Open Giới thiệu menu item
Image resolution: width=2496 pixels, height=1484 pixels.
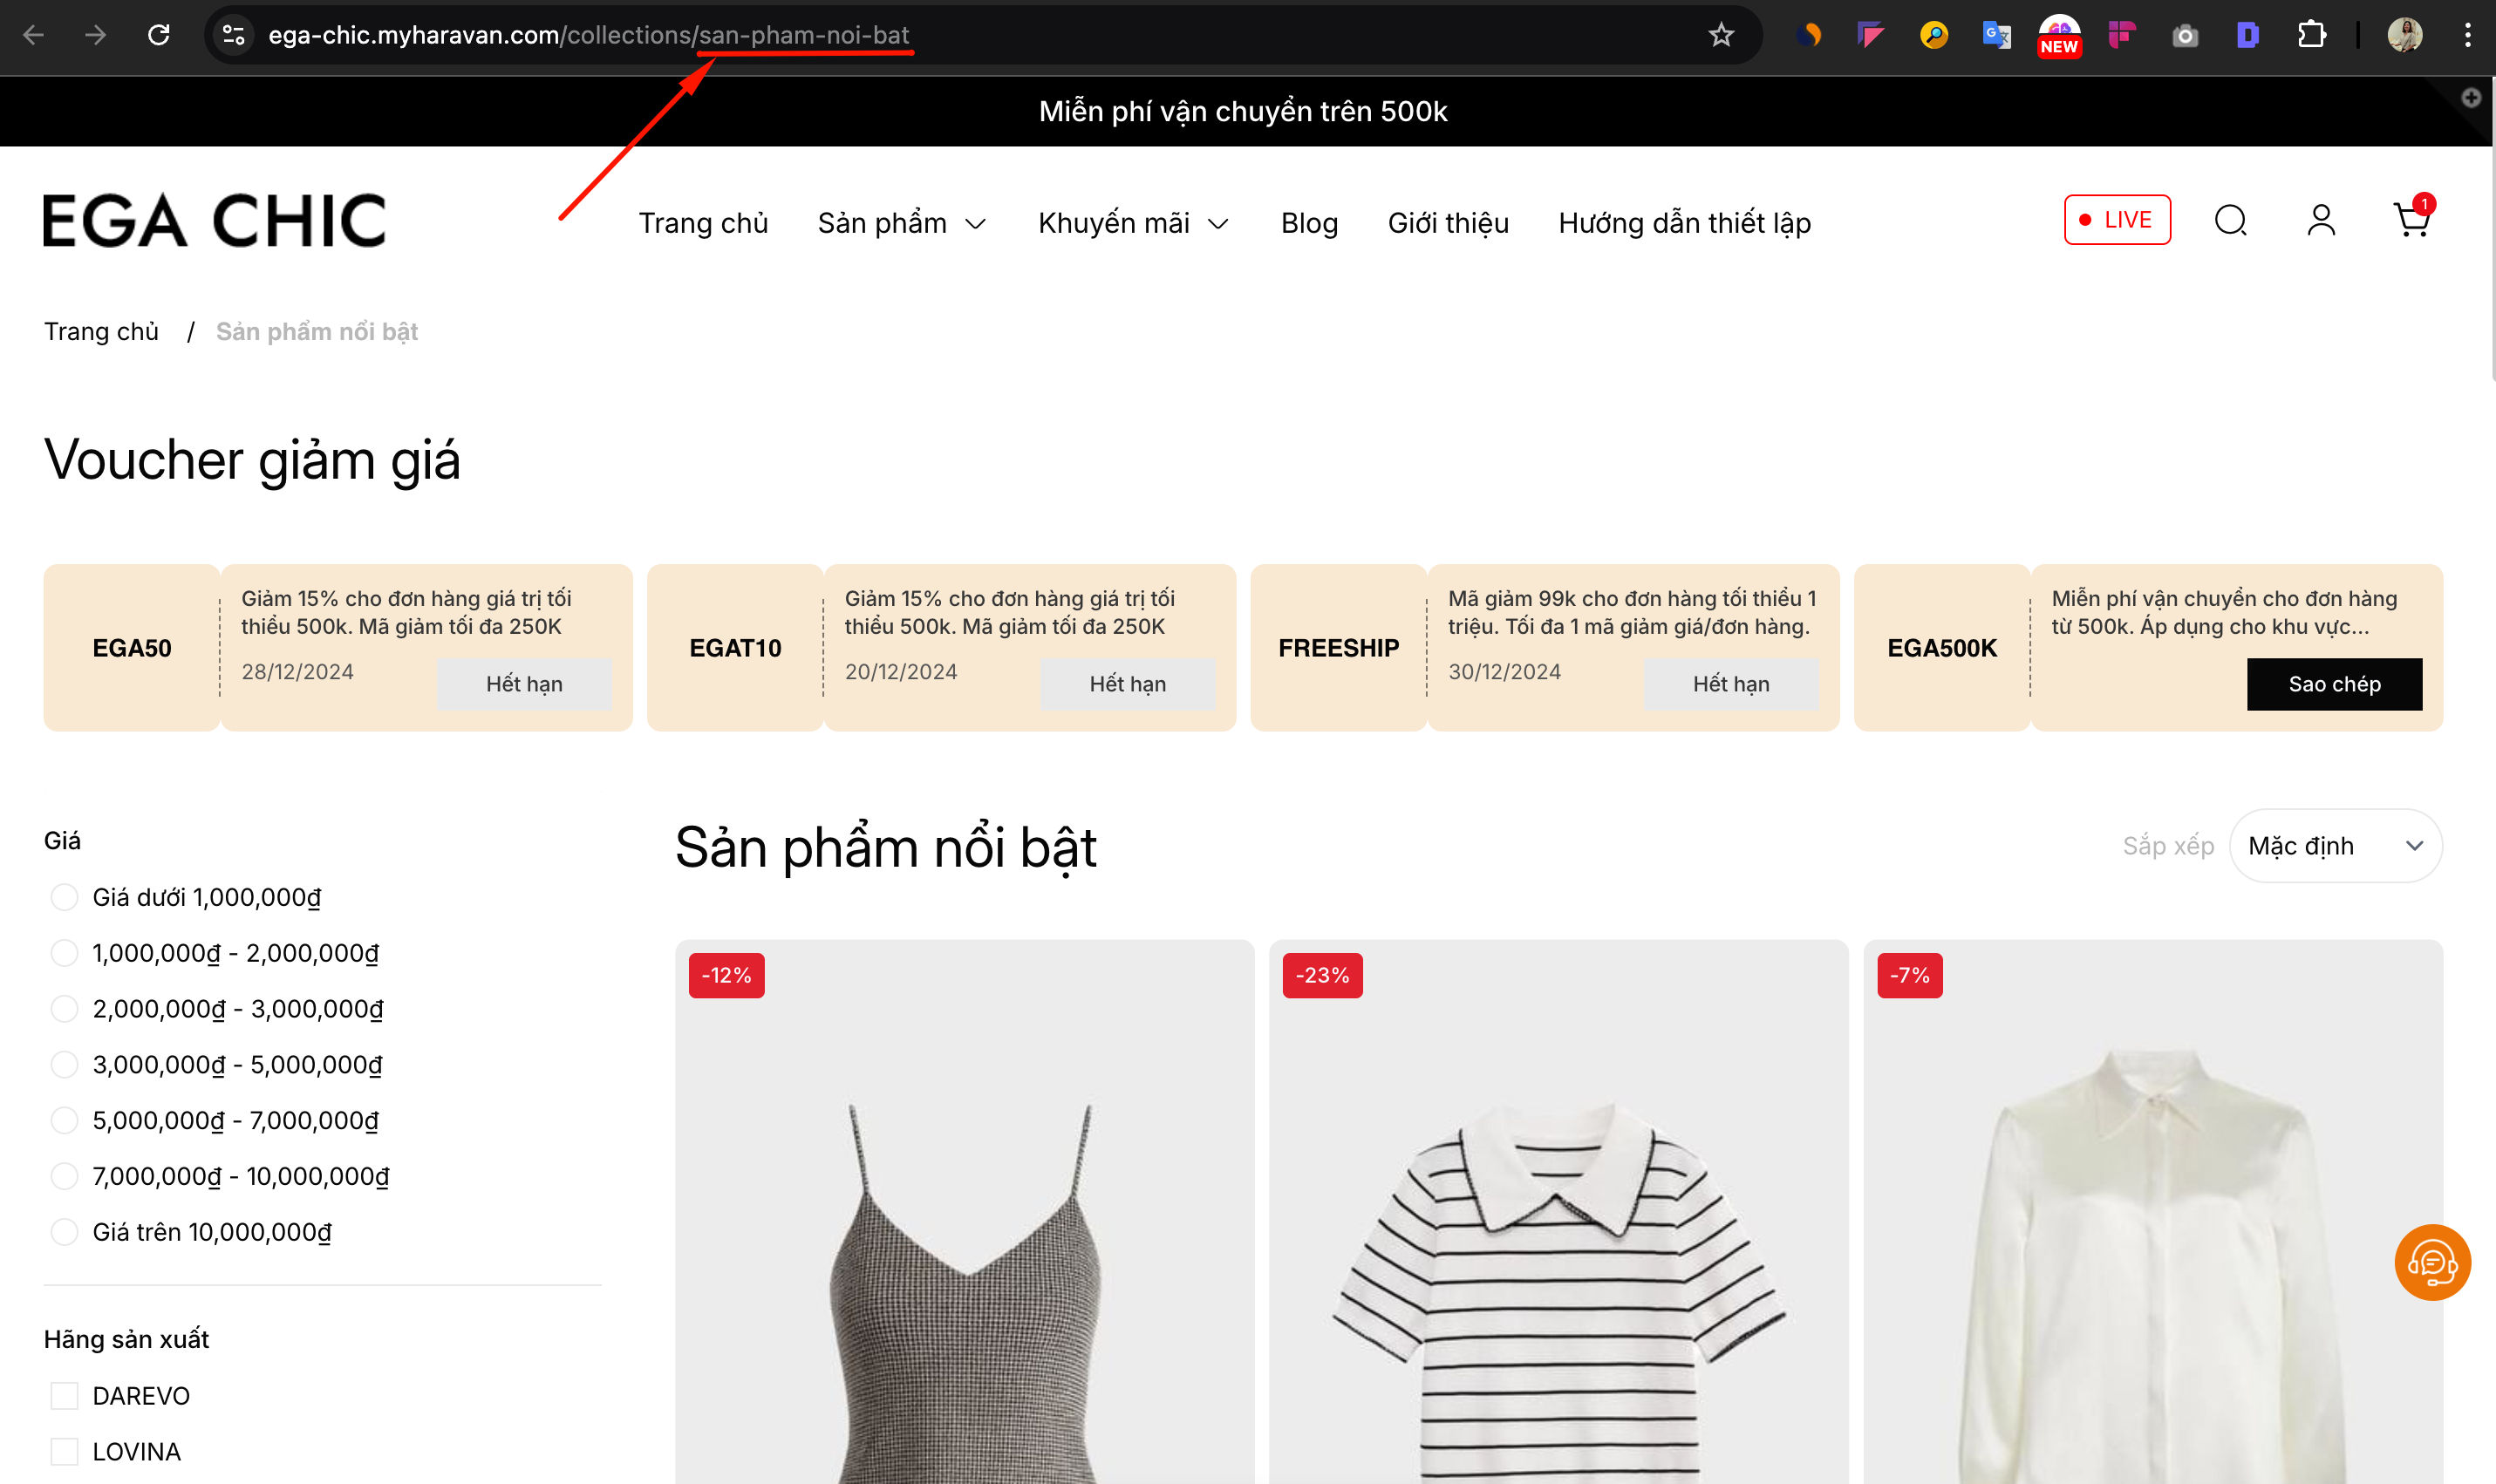pyautogui.click(x=1447, y=223)
